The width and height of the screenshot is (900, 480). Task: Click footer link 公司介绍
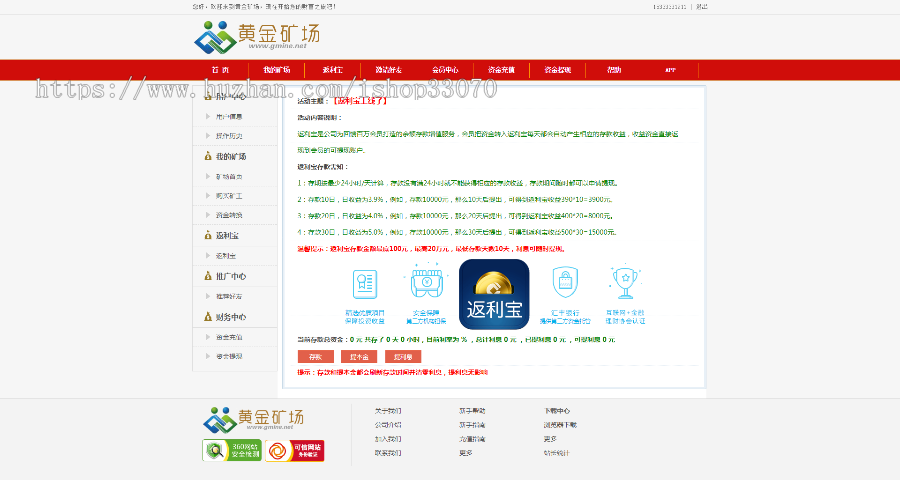tap(388, 425)
